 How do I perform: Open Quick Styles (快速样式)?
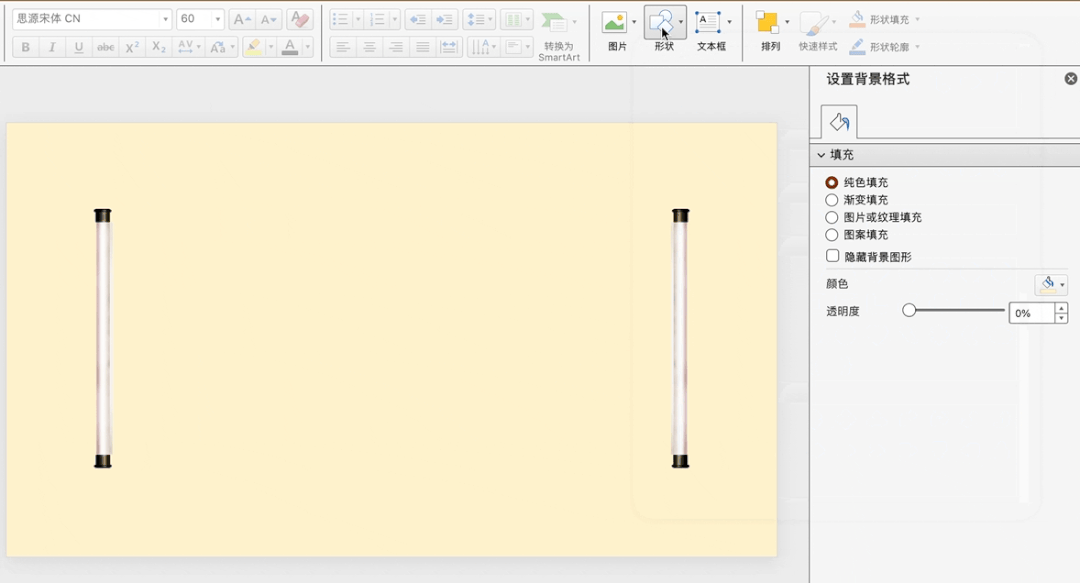pos(818,30)
